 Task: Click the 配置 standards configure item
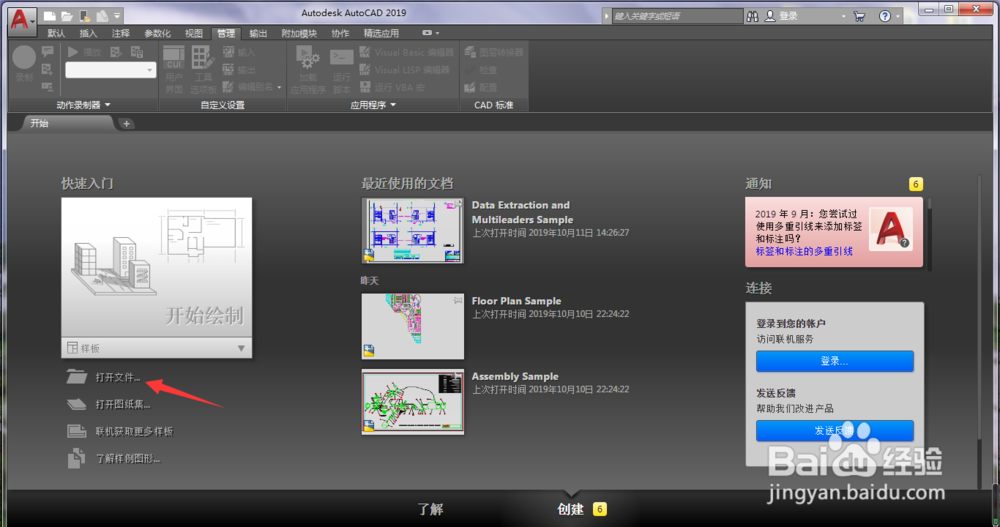[x=482, y=87]
